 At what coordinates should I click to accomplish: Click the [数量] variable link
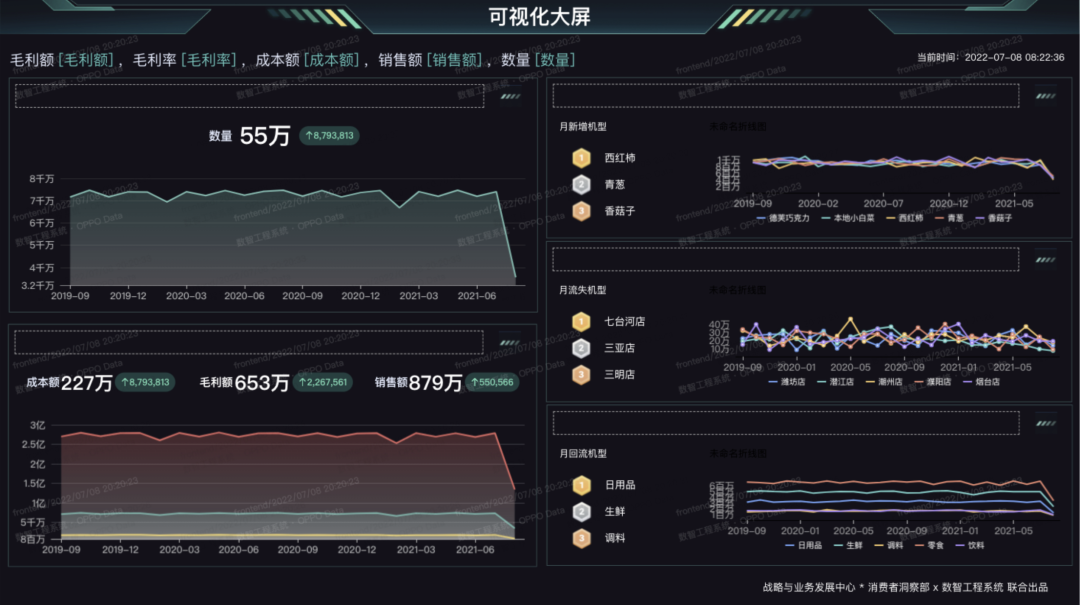[x=555, y=60]
